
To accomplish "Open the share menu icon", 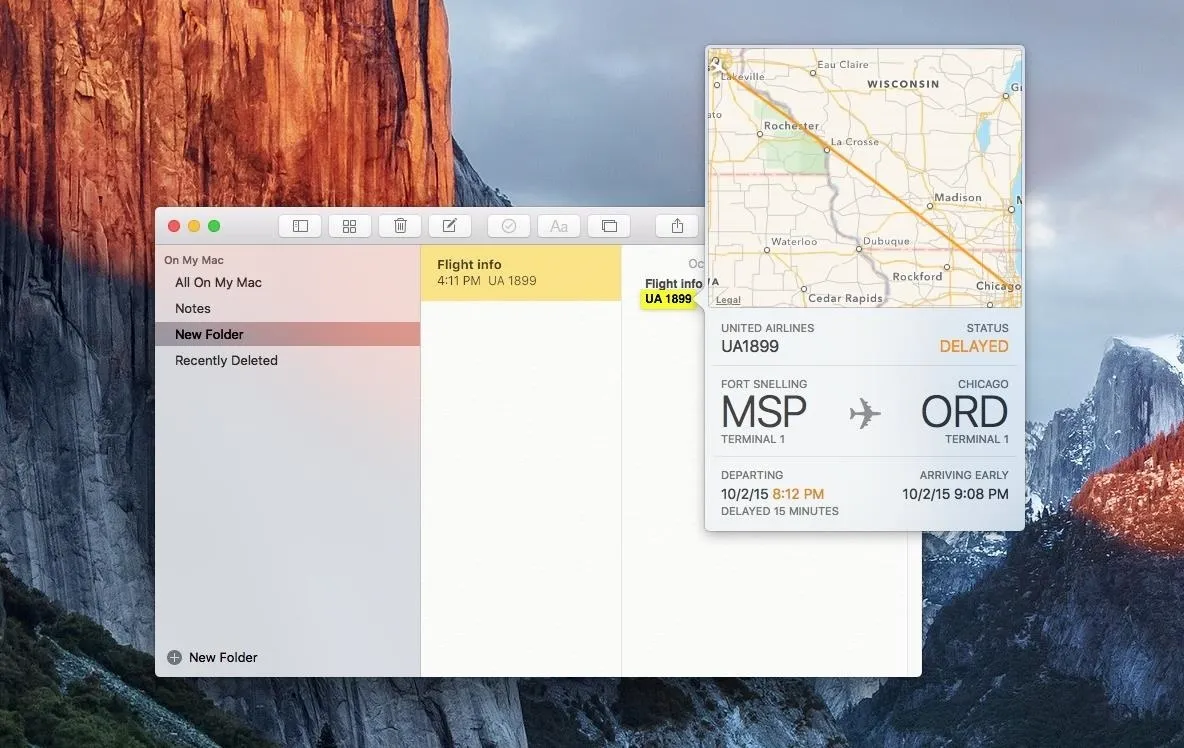I will click(x=677, y=226).
